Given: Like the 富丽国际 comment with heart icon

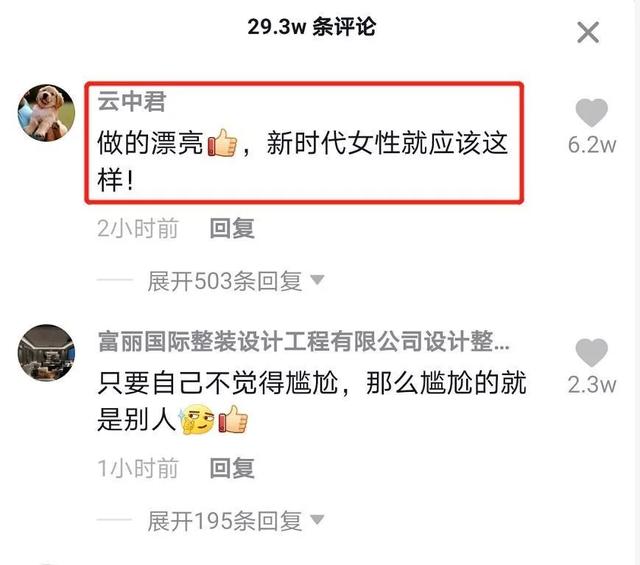Looking at the screenshot, I should pyautogui.click(x=591, y=353).
